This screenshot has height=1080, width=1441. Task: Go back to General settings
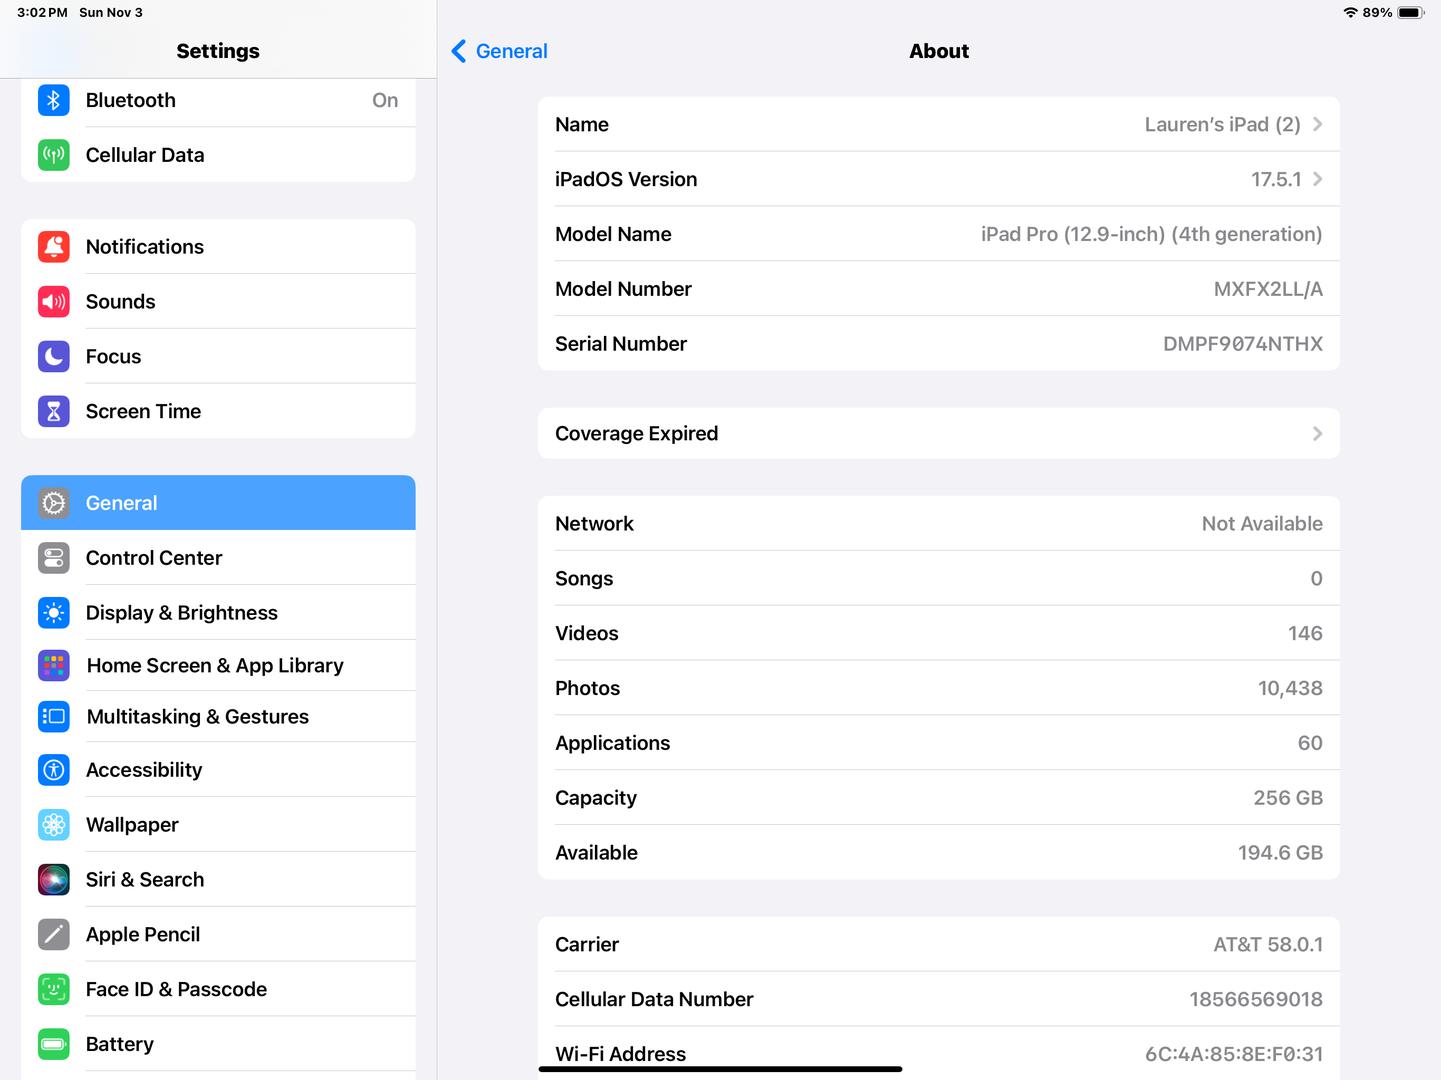coord(500,51)
